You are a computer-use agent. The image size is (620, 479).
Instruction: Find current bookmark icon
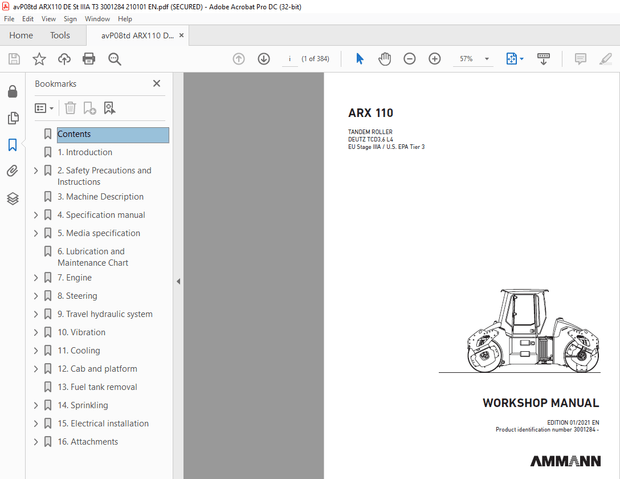109,108
